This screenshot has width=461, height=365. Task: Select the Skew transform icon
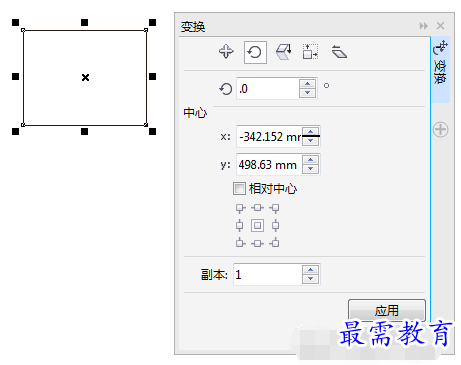point(339,52)
